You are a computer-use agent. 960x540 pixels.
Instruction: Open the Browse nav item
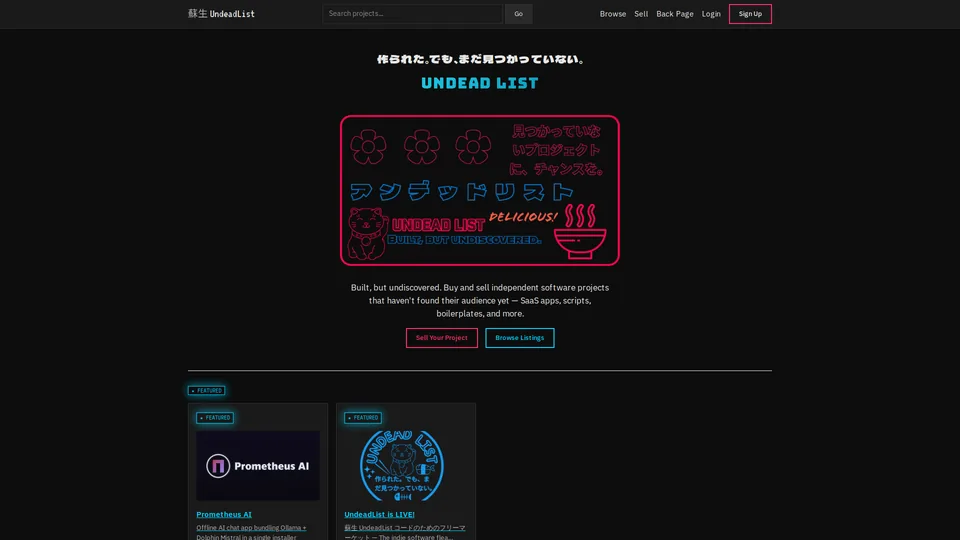click(x=613, y=13)
